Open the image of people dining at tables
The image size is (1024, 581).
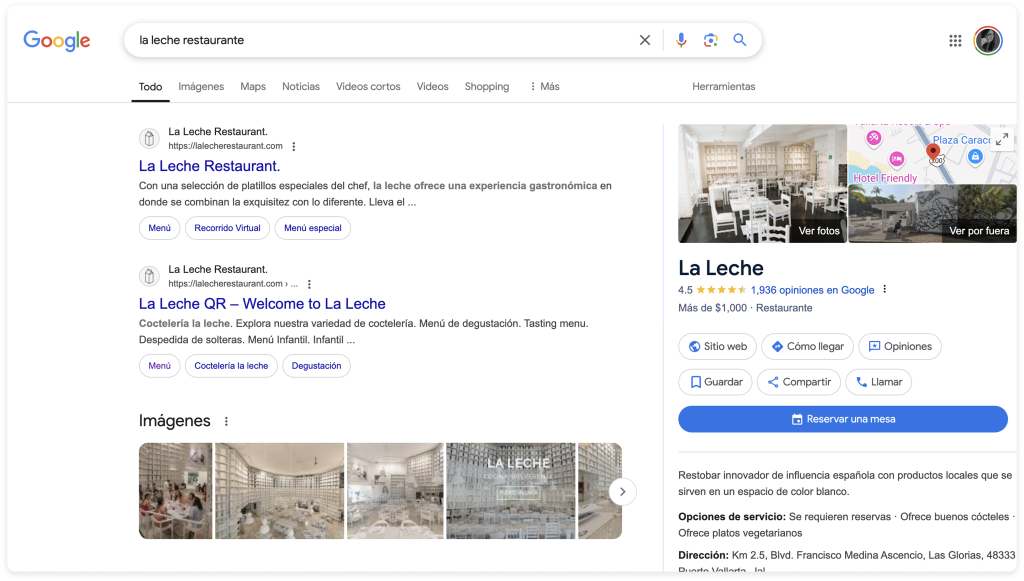point(176,491)
